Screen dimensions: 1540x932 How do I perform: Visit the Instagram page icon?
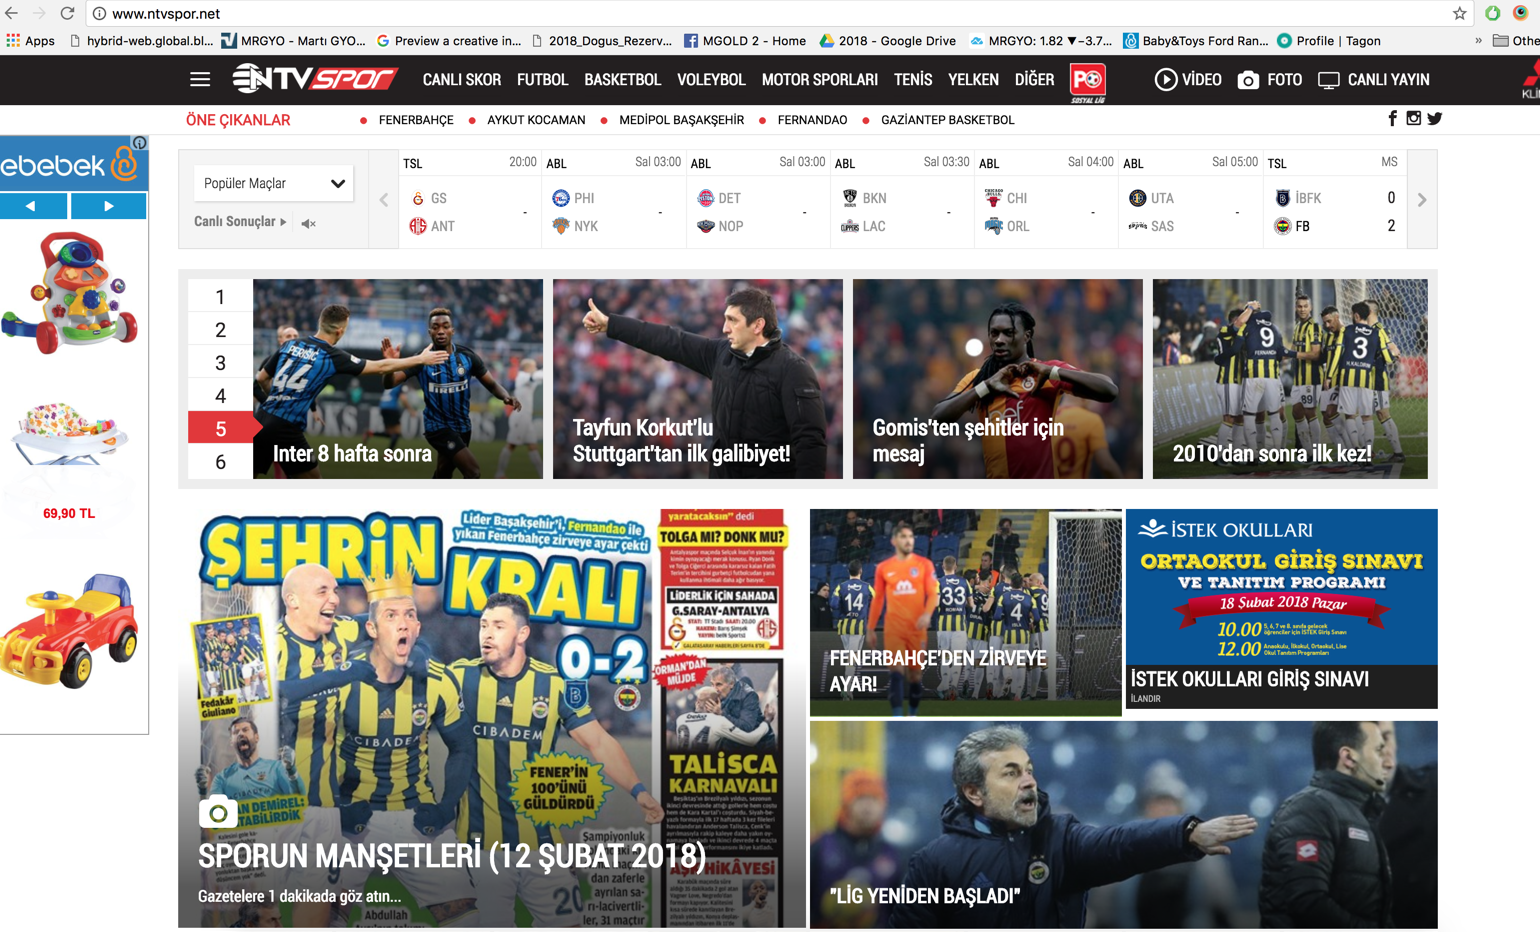[x=1413, y=119]
